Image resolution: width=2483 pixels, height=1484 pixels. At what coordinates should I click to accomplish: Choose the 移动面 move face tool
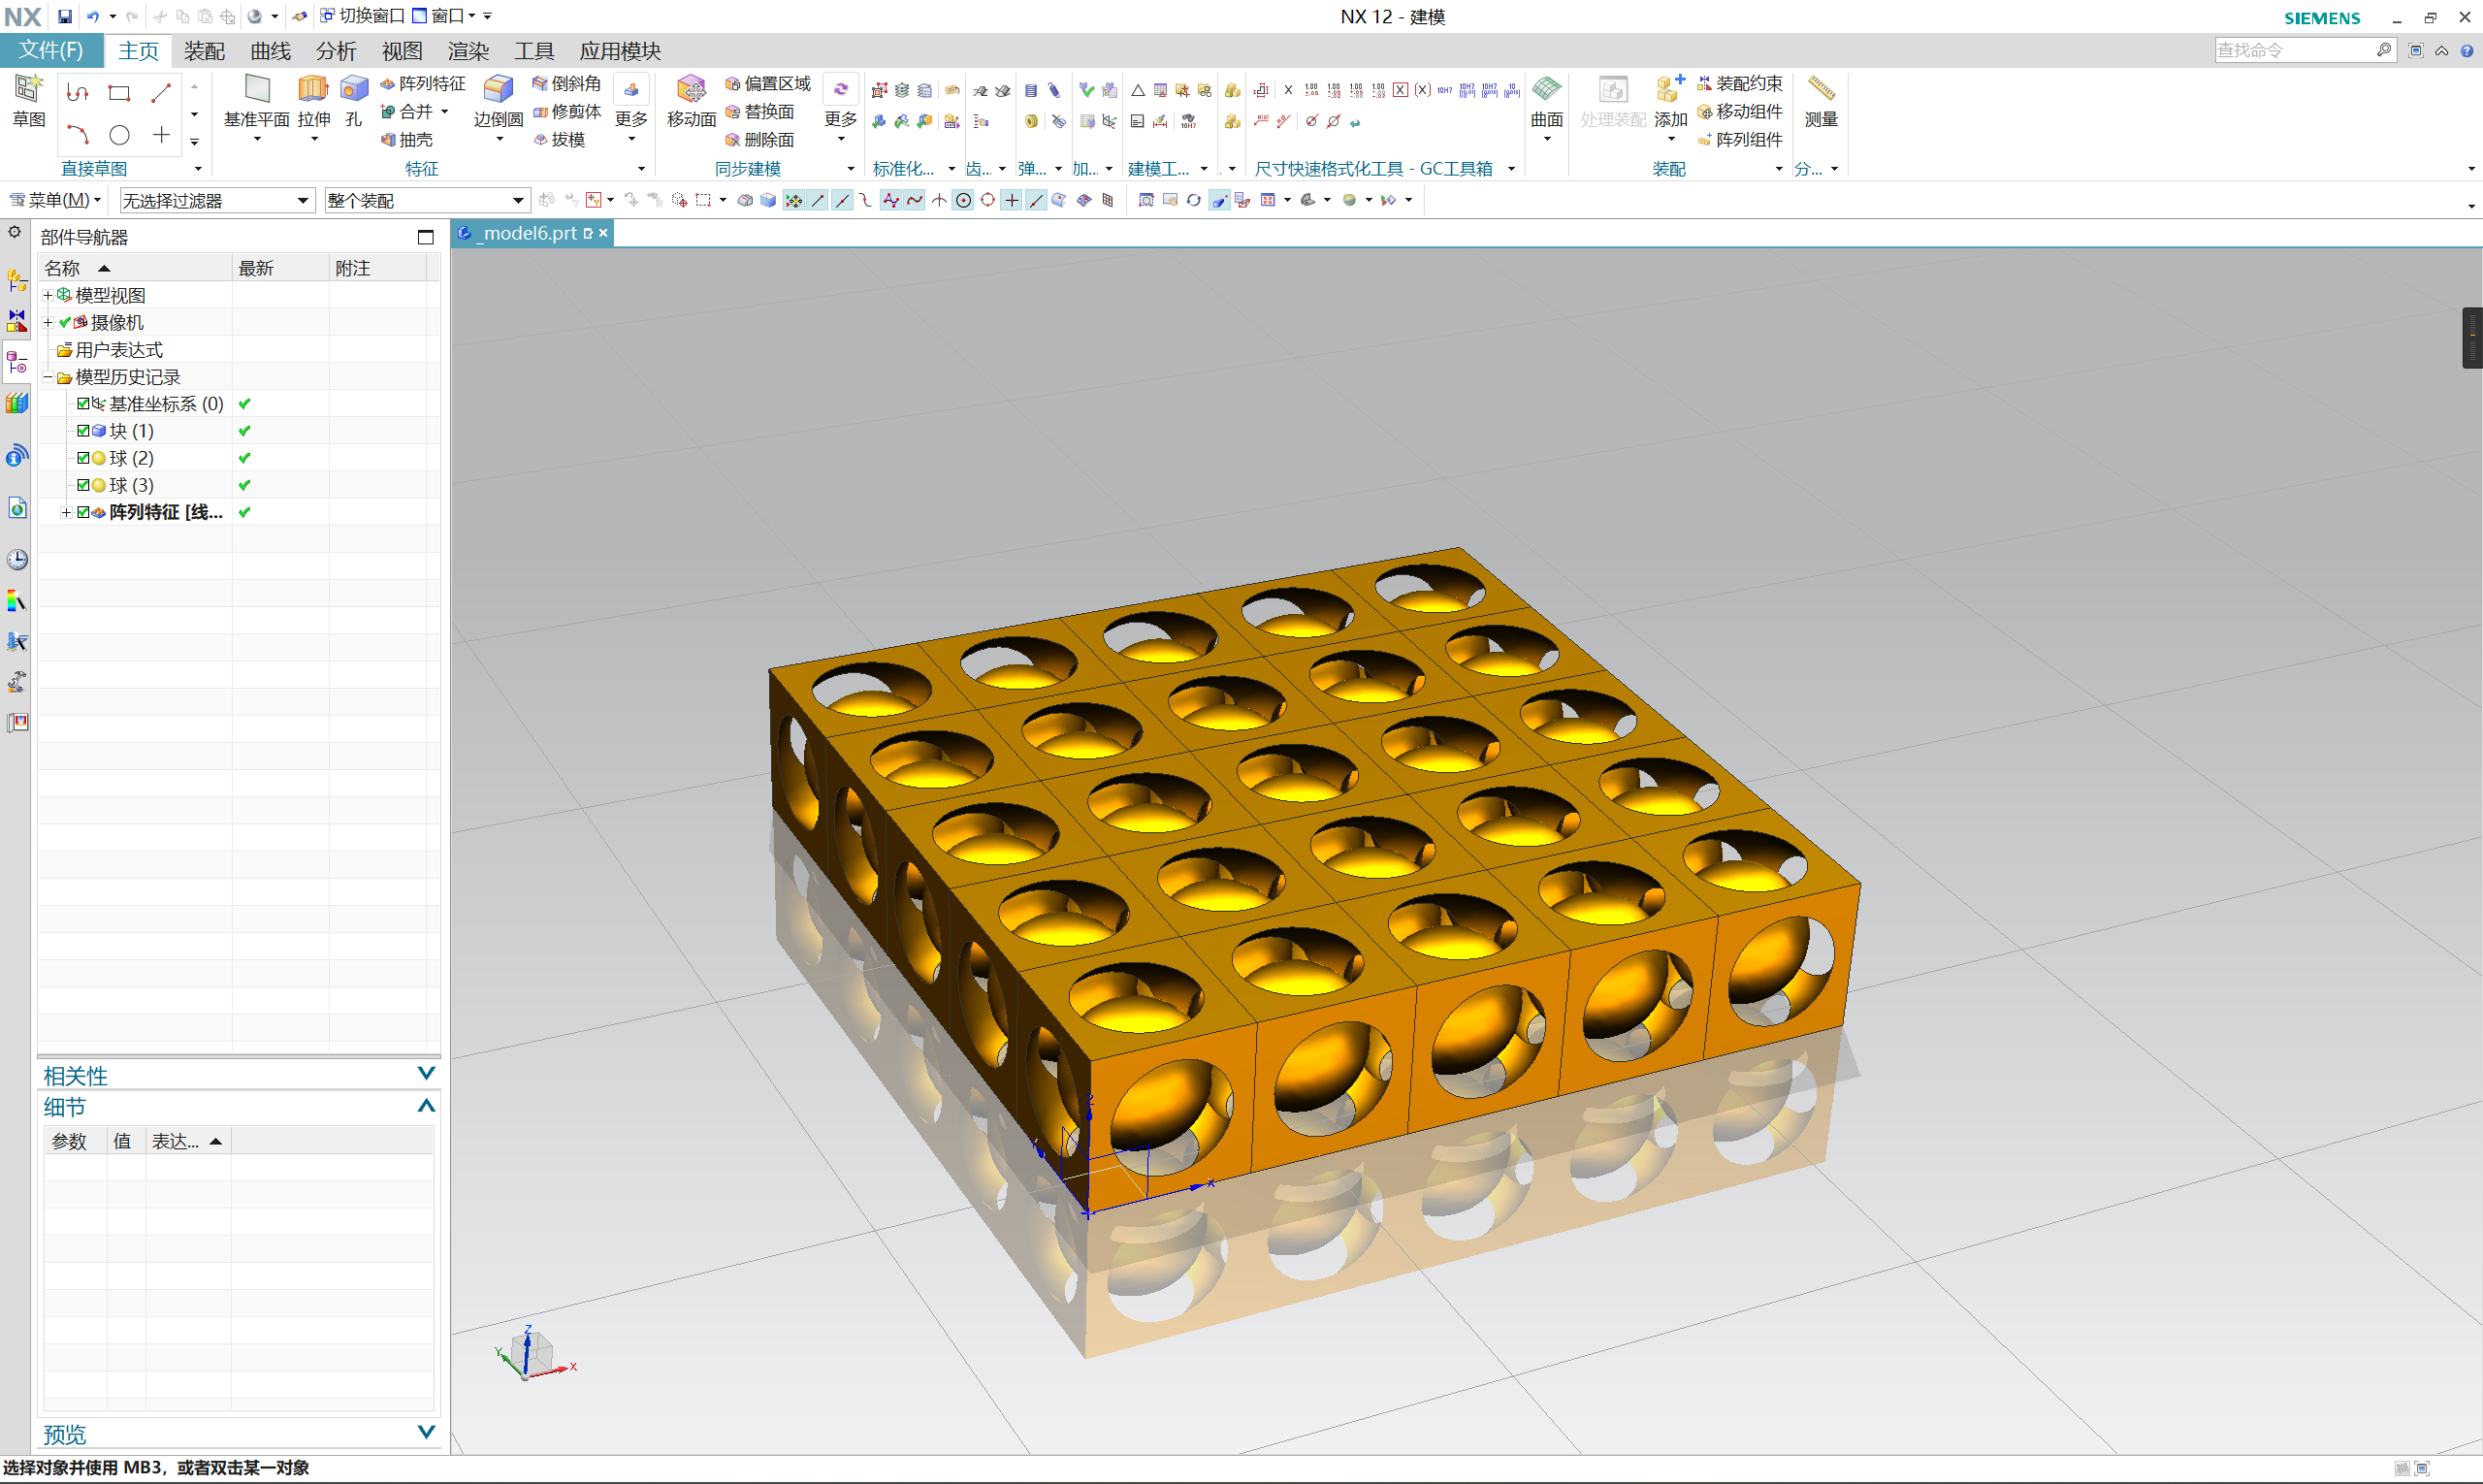coord(691,101)
